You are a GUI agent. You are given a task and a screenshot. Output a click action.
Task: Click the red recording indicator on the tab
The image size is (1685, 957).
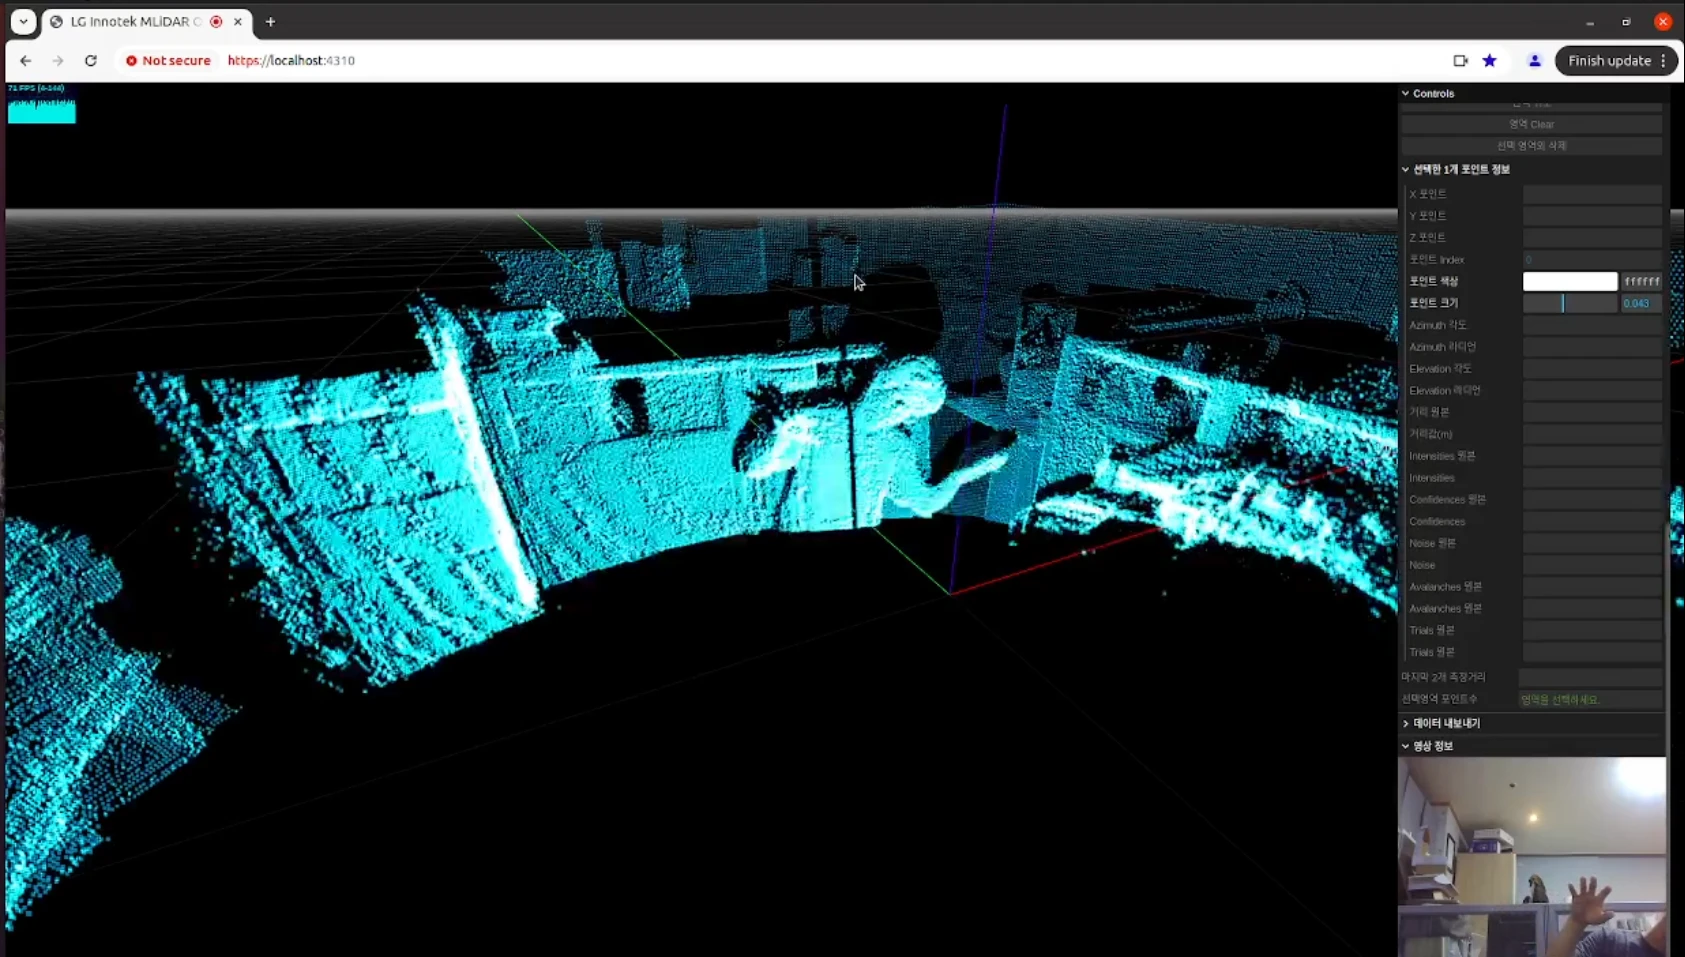tap(216, 21)
